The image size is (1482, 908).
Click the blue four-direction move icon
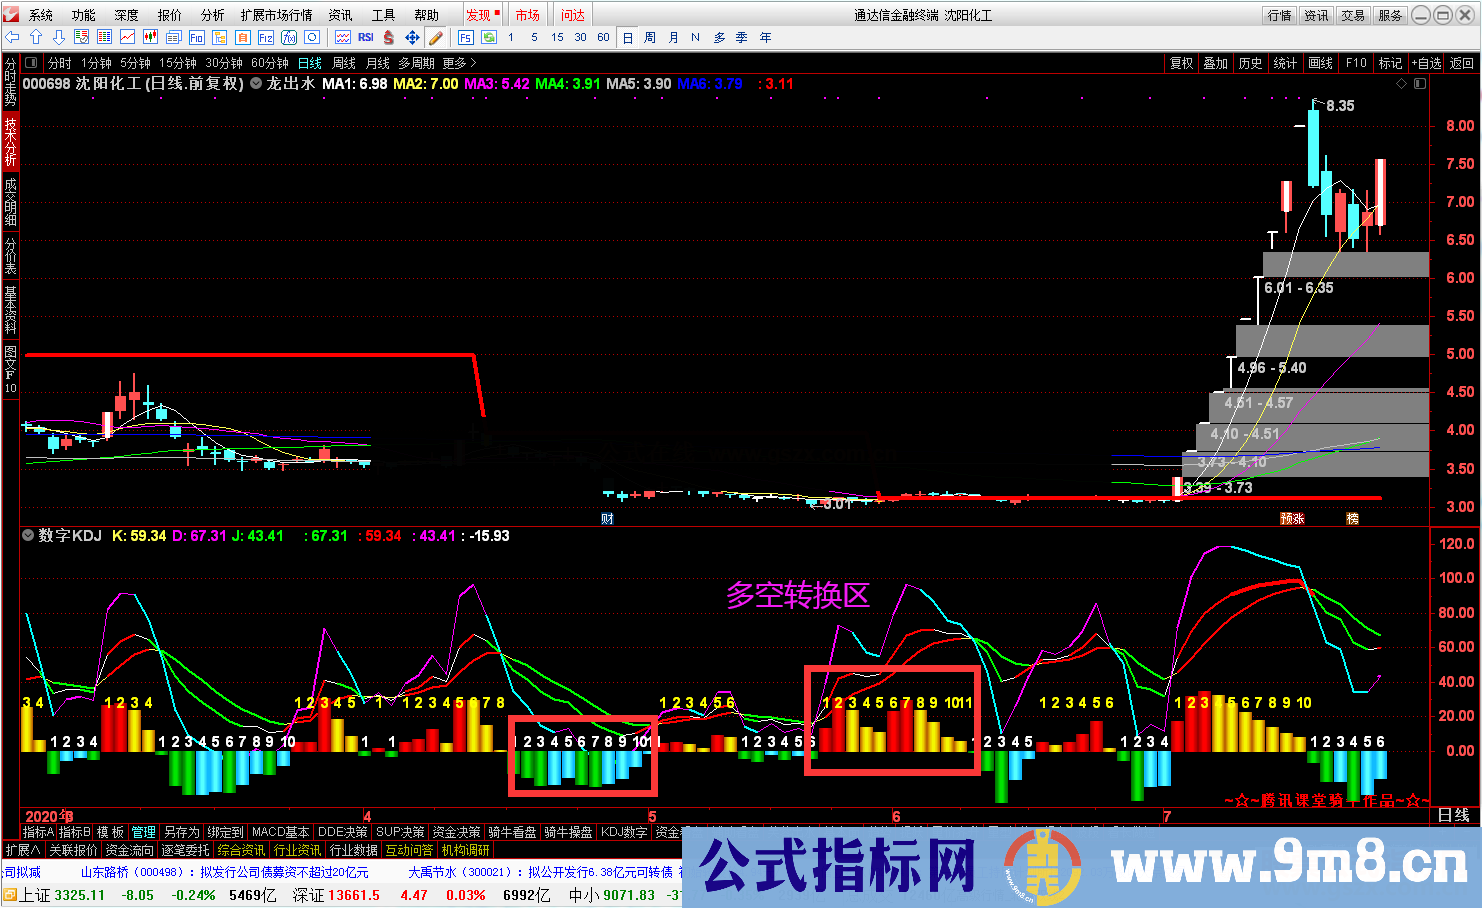[x=412, y=37]
